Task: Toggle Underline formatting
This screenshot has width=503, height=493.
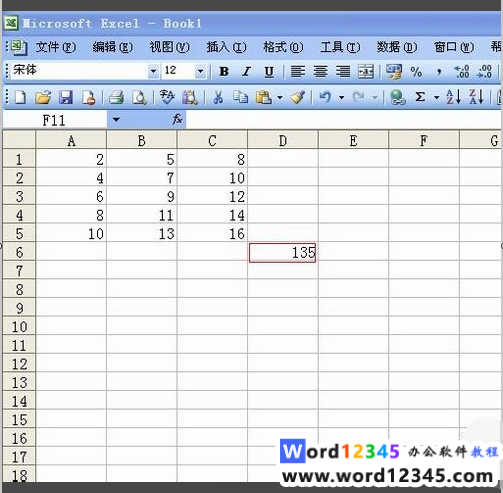Action: click(x=269, y=72)
